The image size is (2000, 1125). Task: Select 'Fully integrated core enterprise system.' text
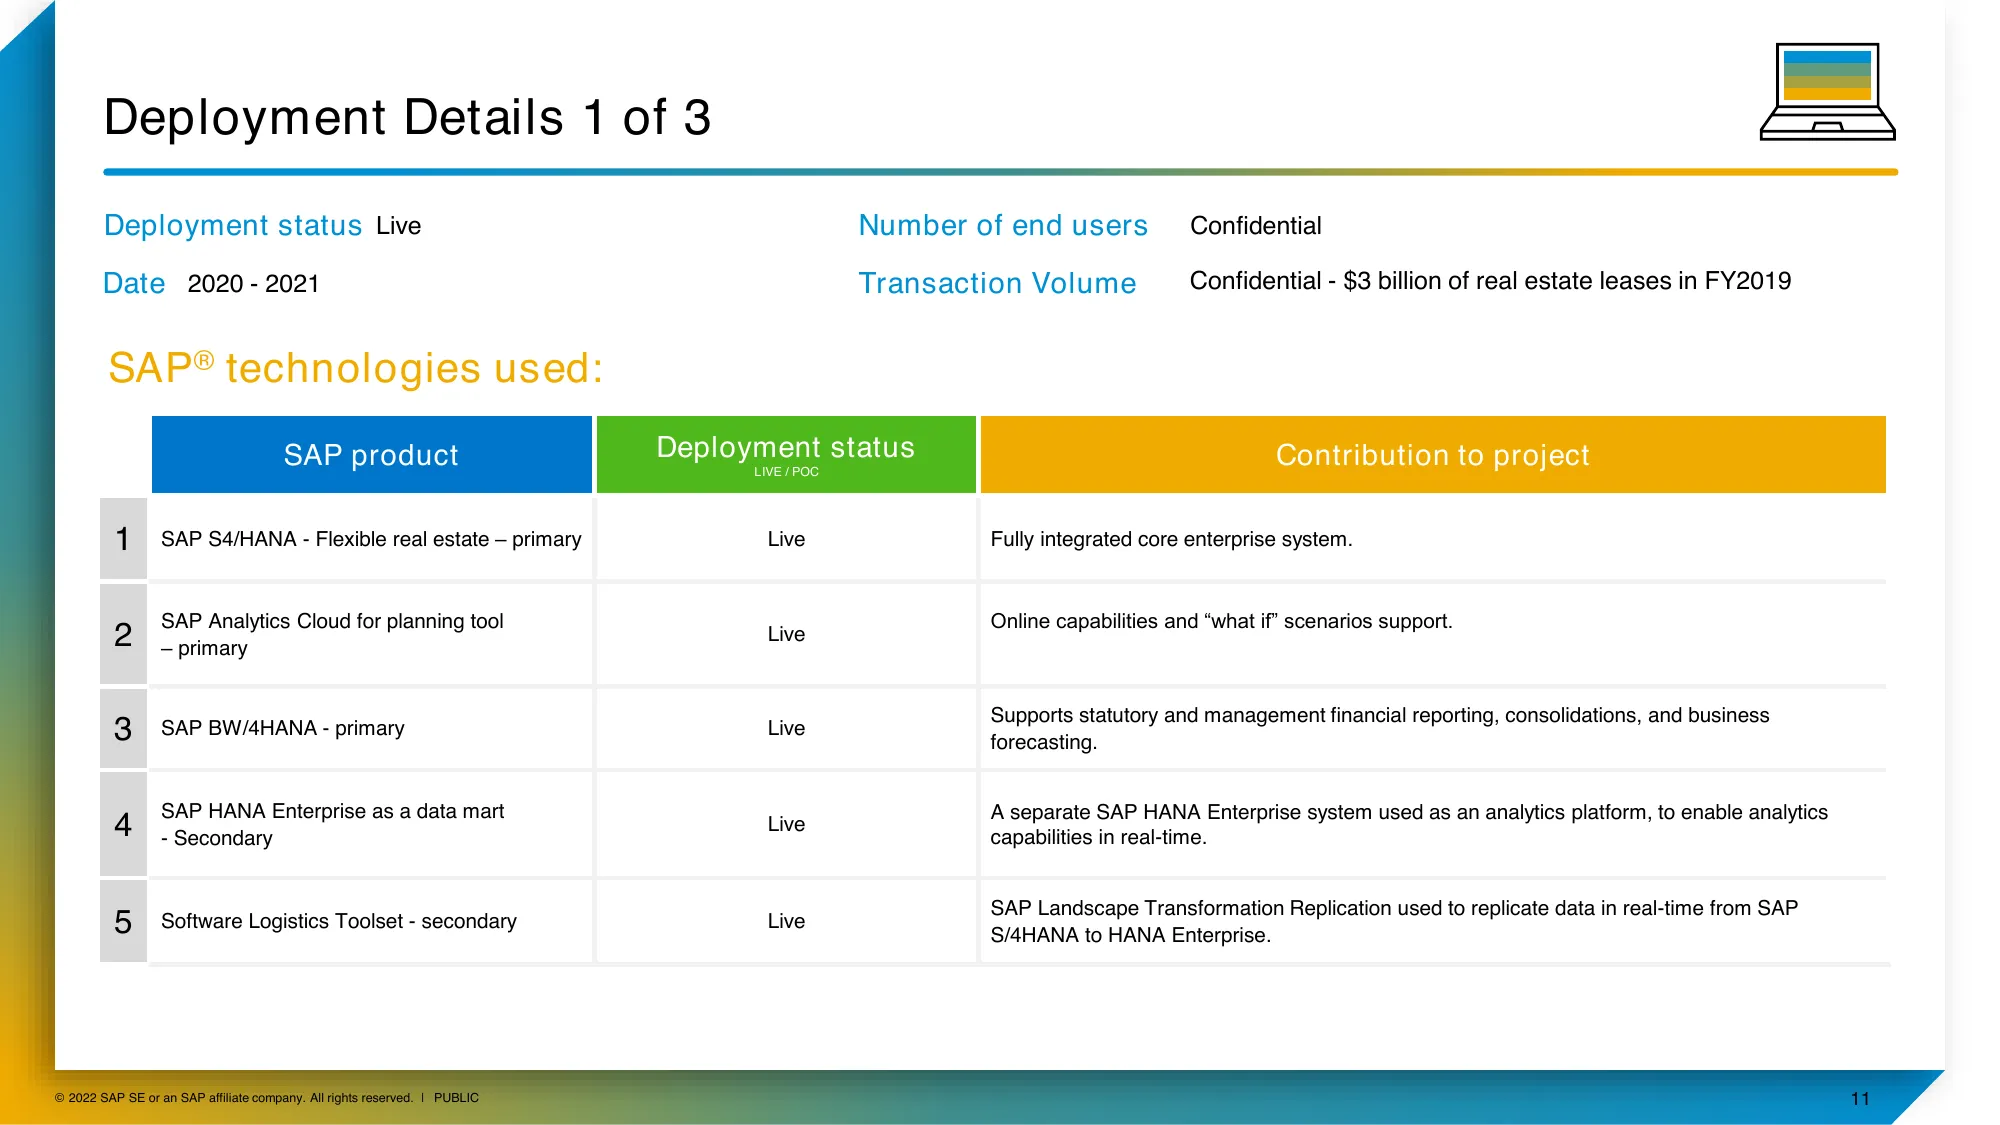pos(1171,539)
